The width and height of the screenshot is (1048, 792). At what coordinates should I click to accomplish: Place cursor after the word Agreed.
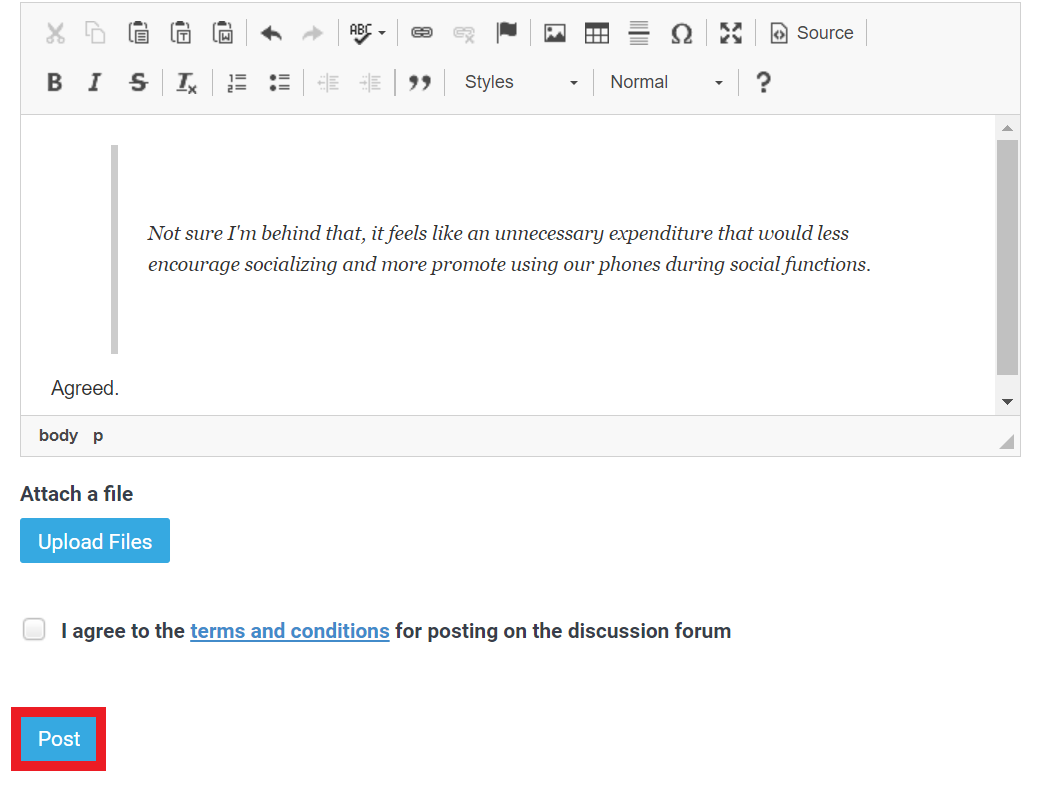[x=120, y=388]
